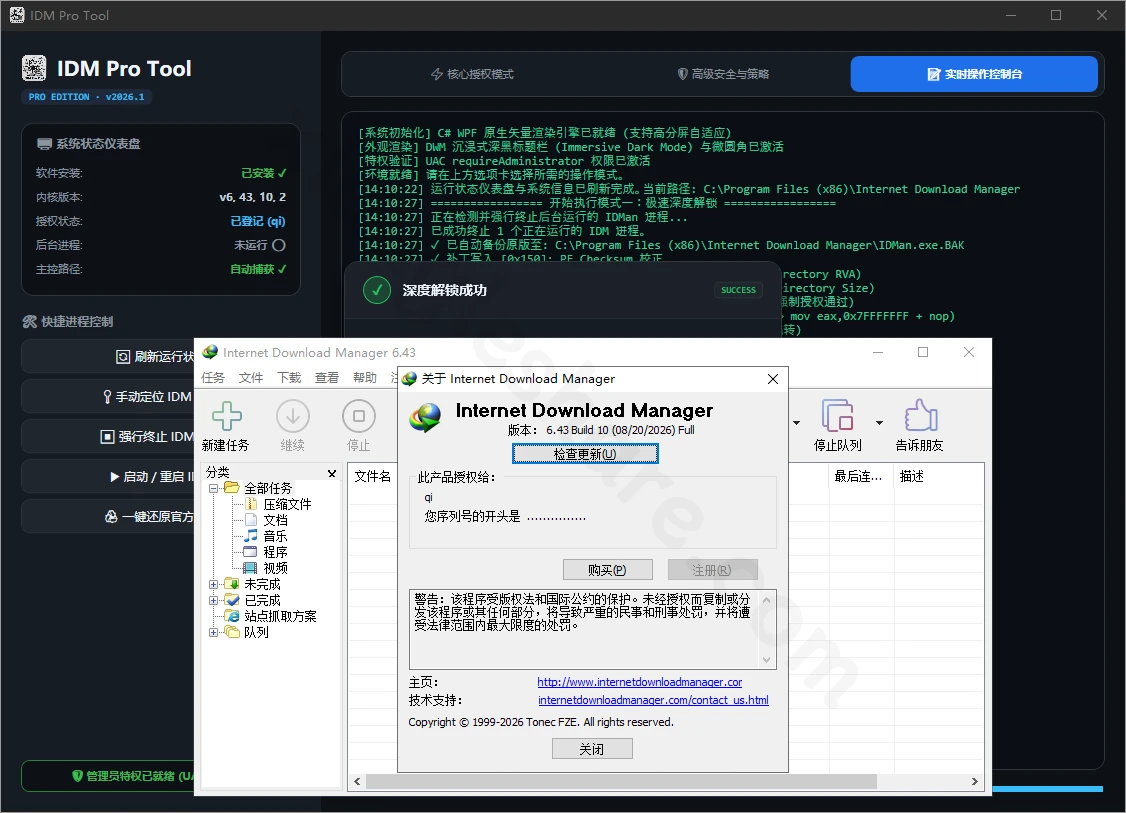Select the Documents (文档) category
1126x813 pixels.
click(x=275, y=520)
